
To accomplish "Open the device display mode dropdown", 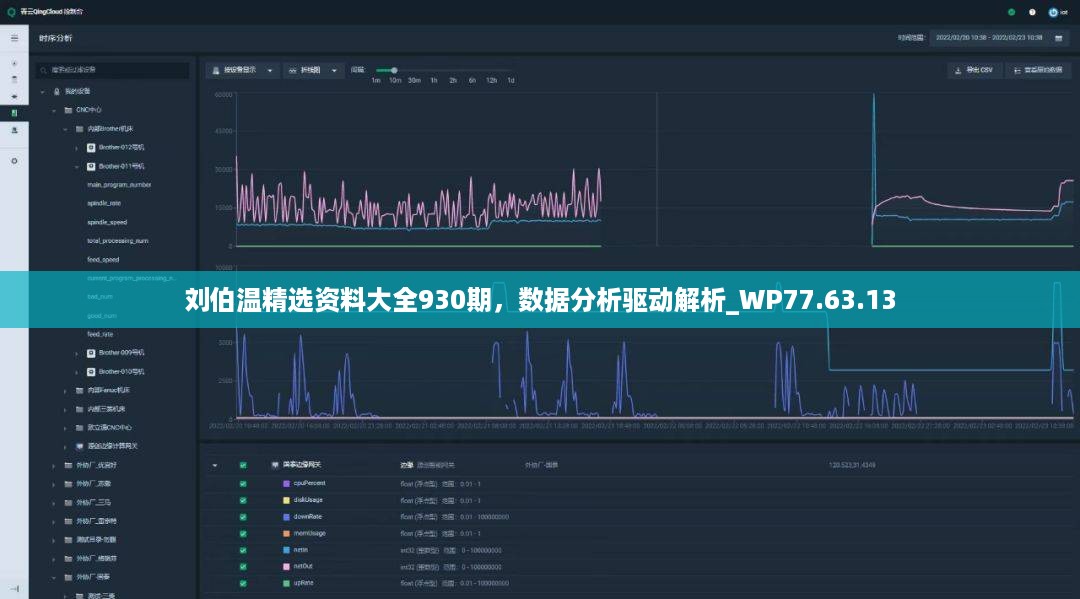I will 242,70.
